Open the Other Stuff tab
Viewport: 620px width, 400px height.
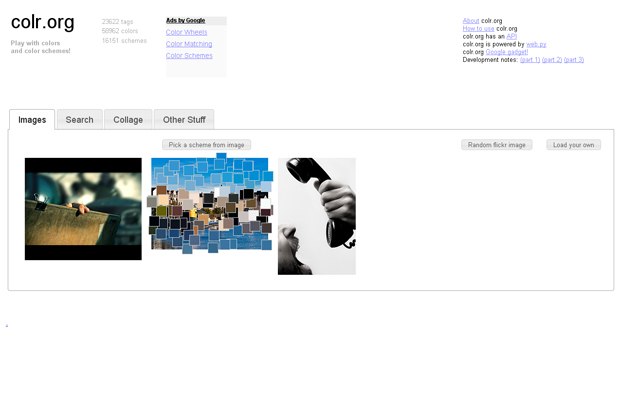click(184, 120)
